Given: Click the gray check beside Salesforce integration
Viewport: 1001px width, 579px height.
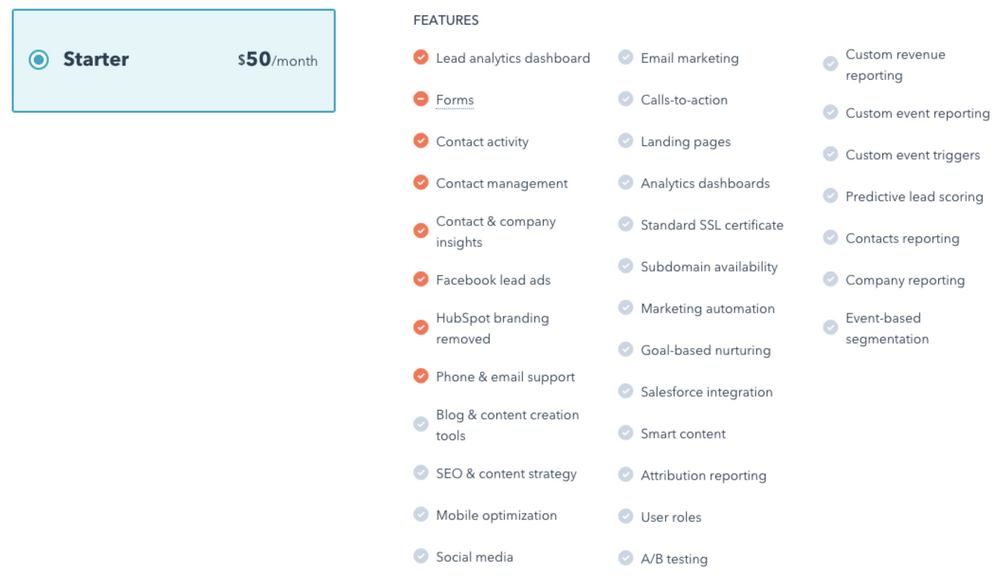Looking at the screenshot, I should 626,391.
